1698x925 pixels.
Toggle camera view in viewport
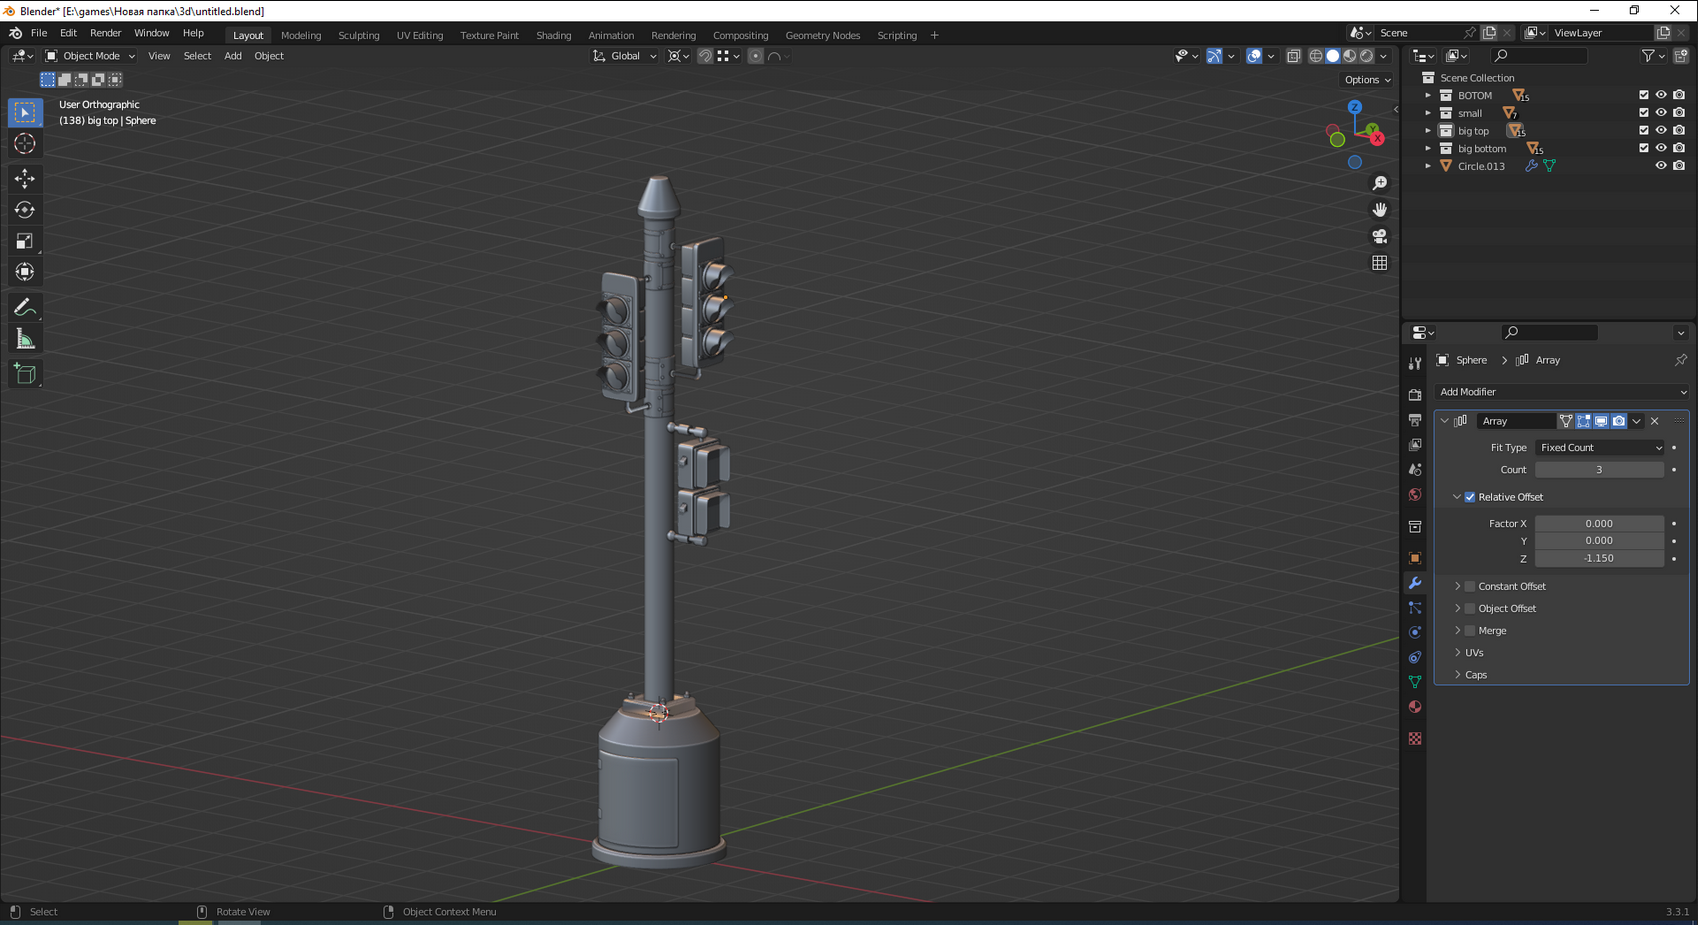1380,236
